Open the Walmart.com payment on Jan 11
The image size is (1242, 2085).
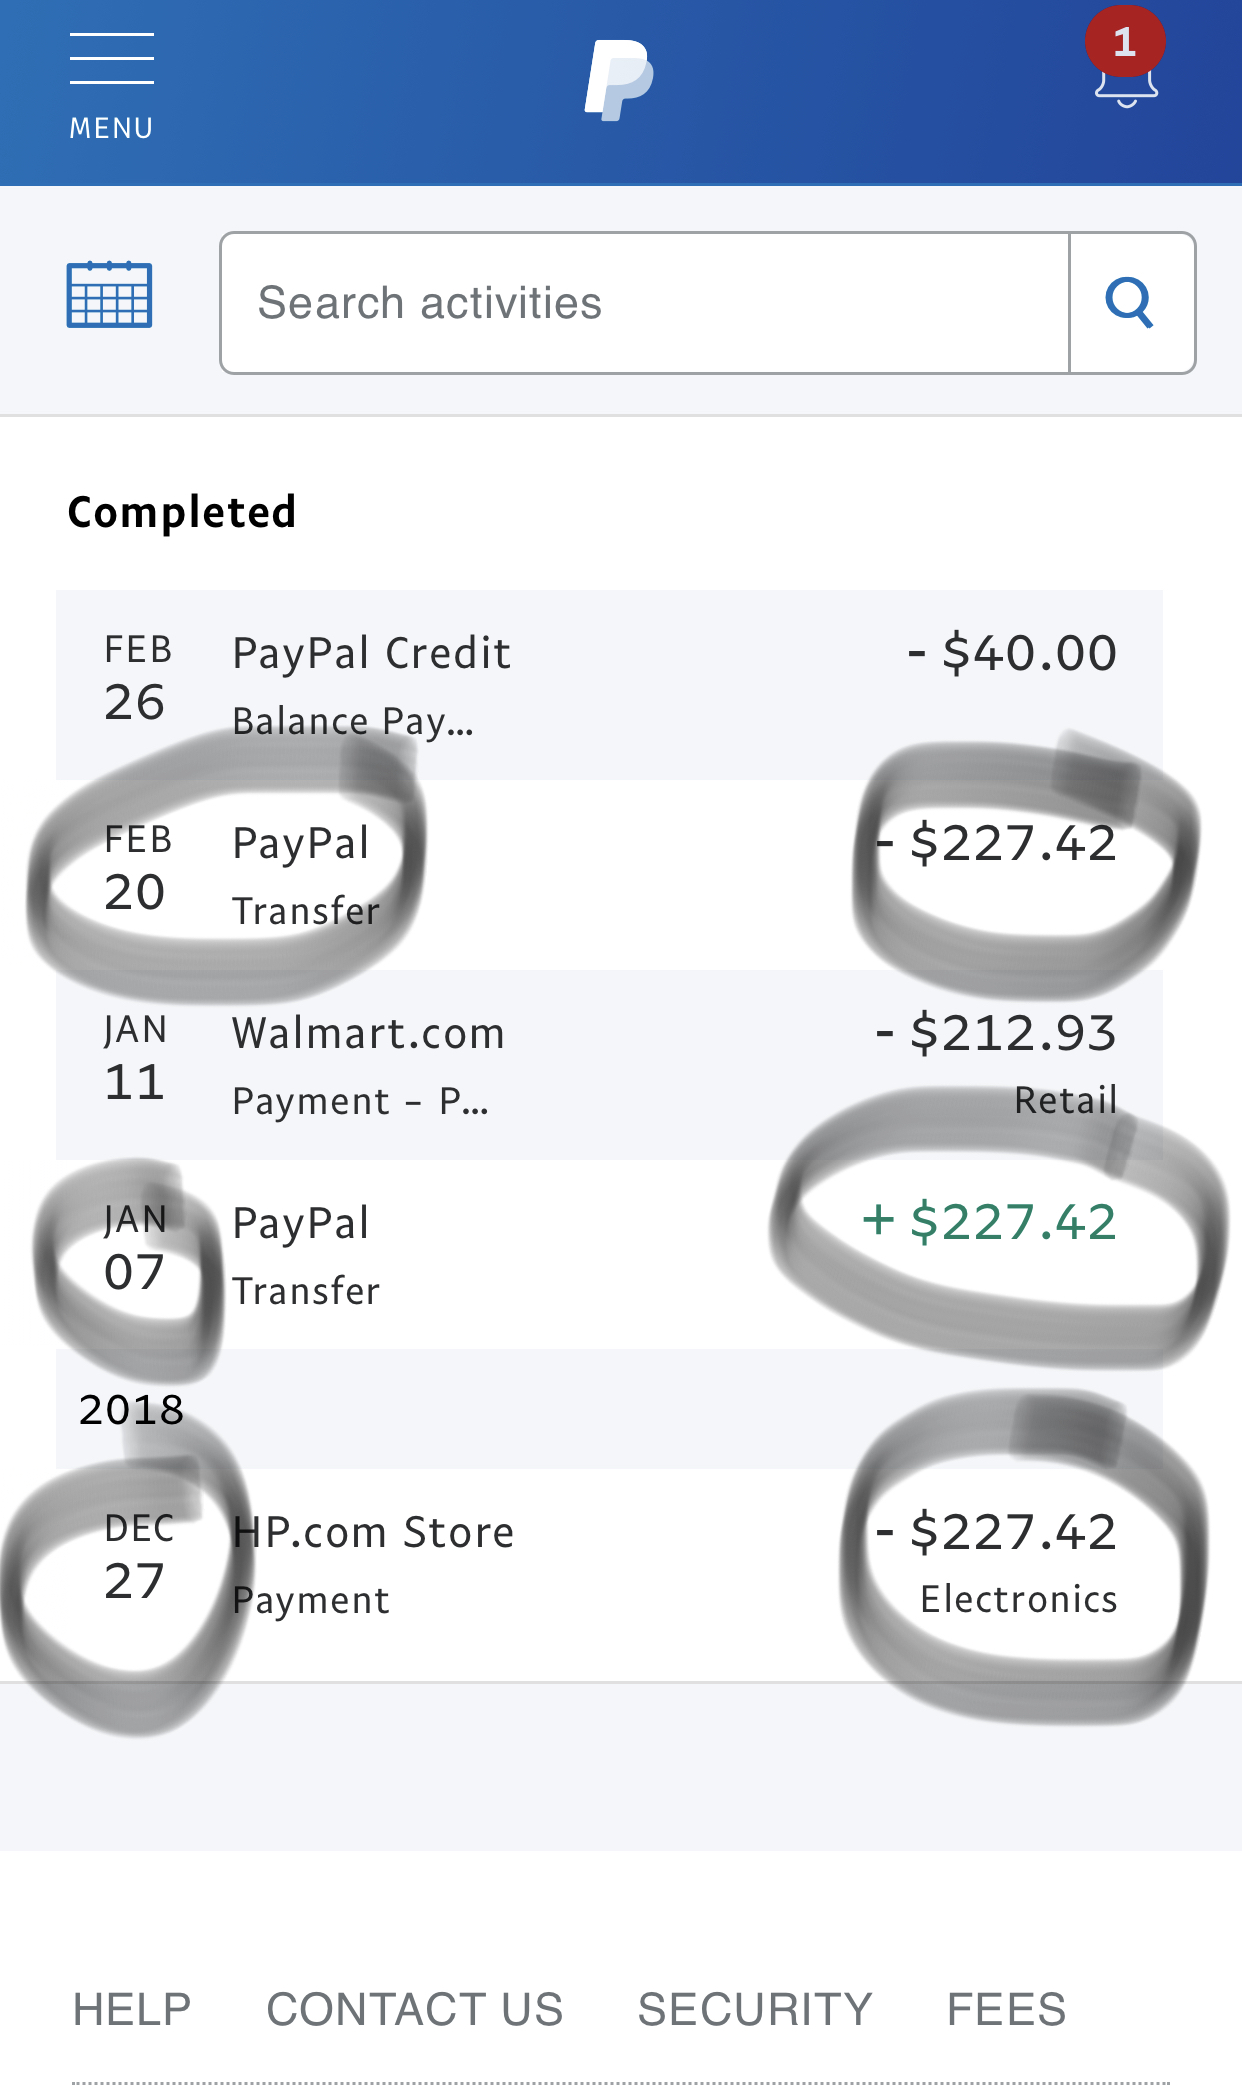click(609, 1065)
